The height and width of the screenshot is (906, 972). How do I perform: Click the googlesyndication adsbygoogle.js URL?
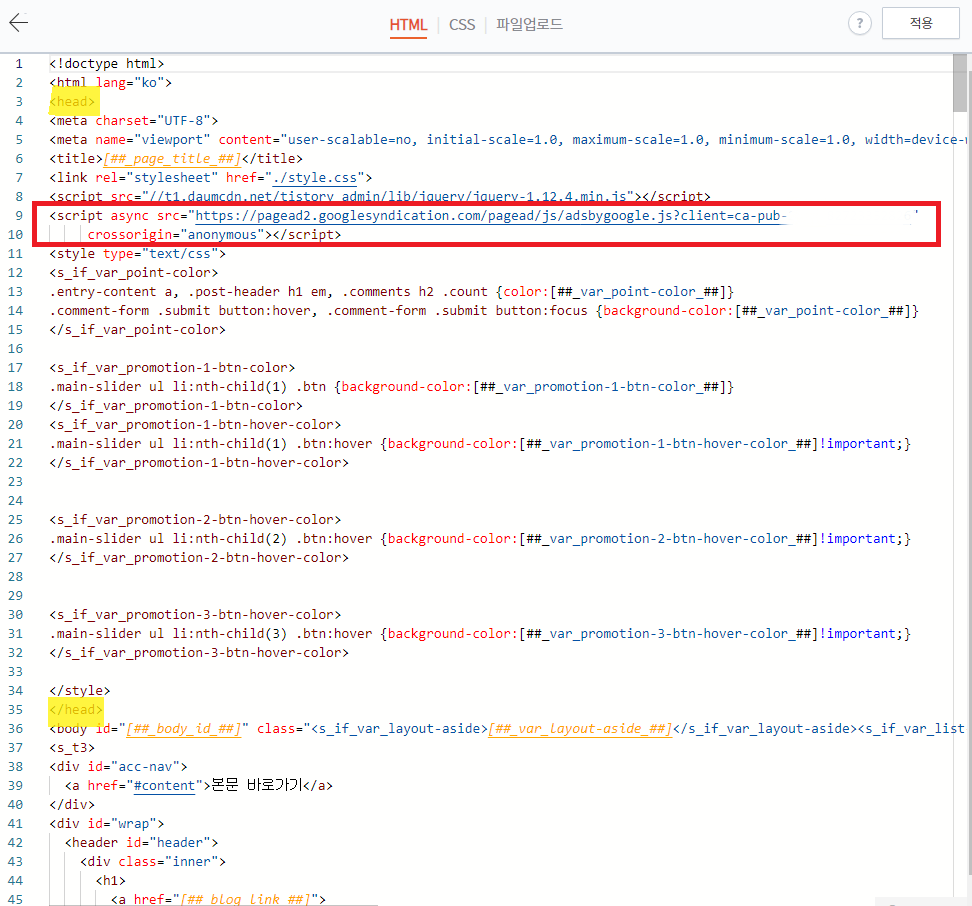click(x=490, y=216)
